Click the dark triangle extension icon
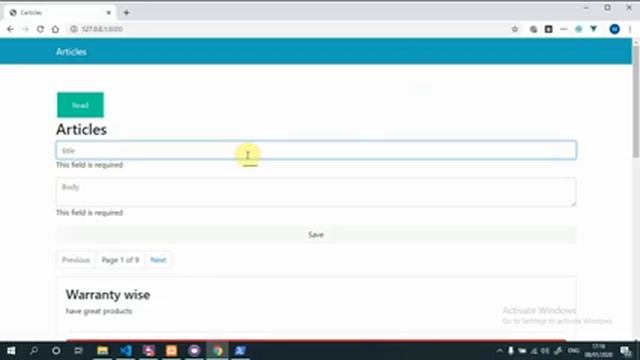This screenshot has width=640, height=360. [x=593, y=29]
